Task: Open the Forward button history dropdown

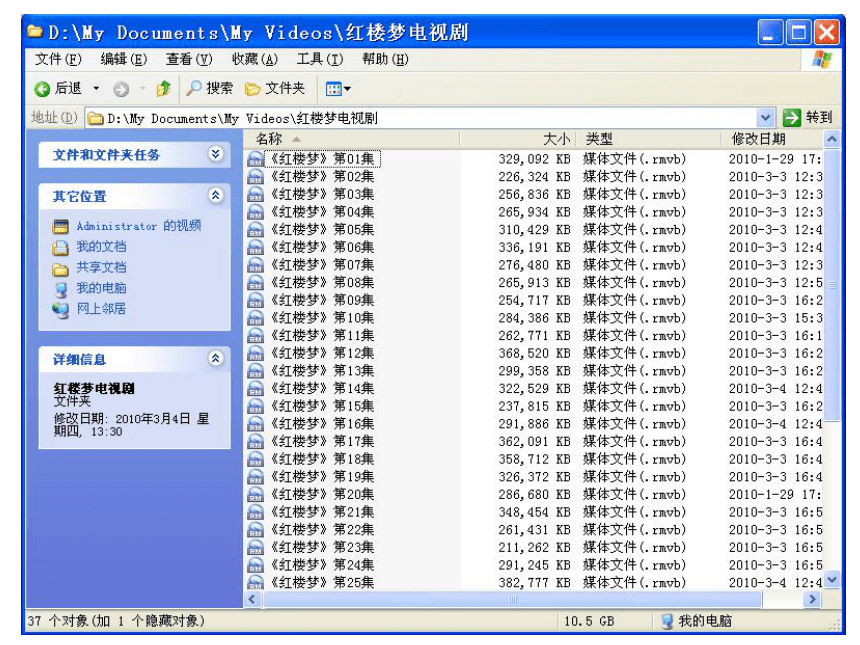Action: click(x=143, y=88)
